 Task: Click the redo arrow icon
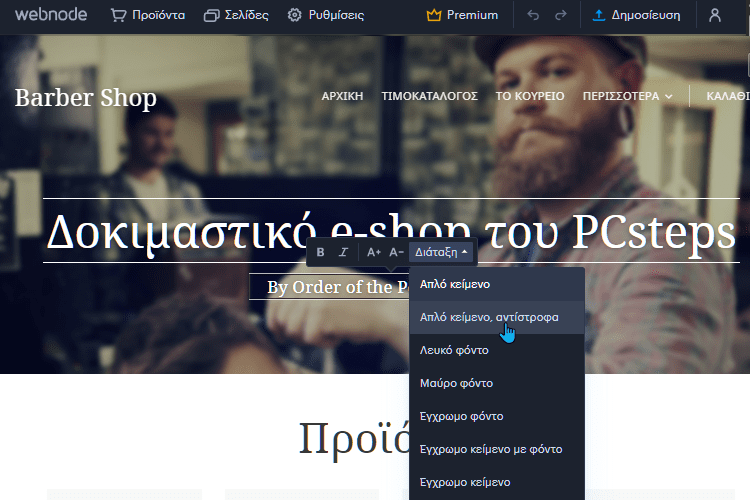coord(561,15)
